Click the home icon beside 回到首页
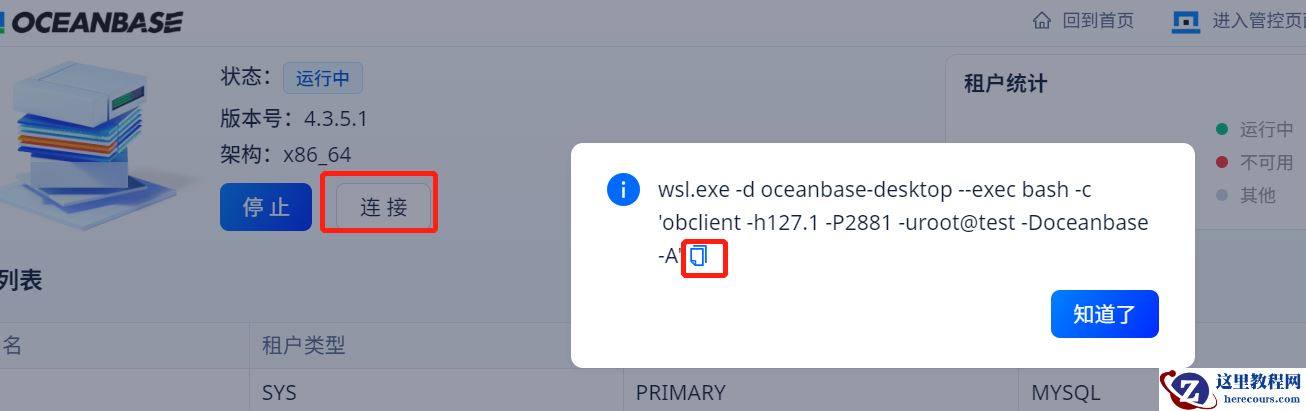 click(x=1042, y=21)
